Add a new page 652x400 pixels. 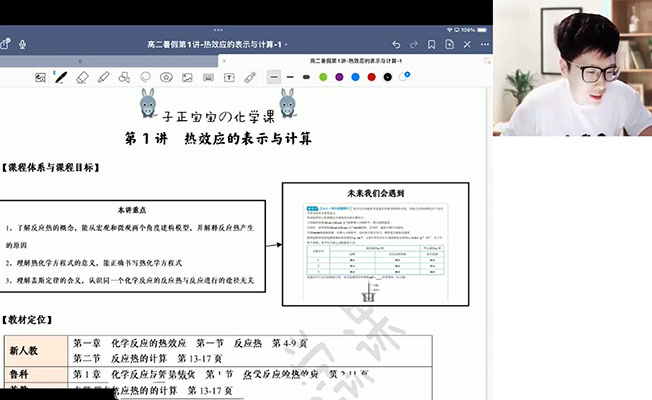[x=449, y=44]
